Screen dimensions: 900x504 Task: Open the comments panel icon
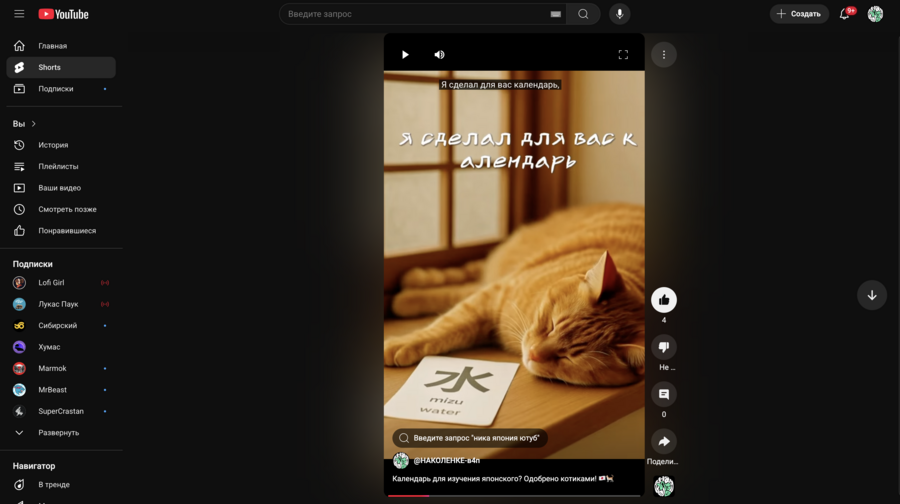(x=664, y=394)
